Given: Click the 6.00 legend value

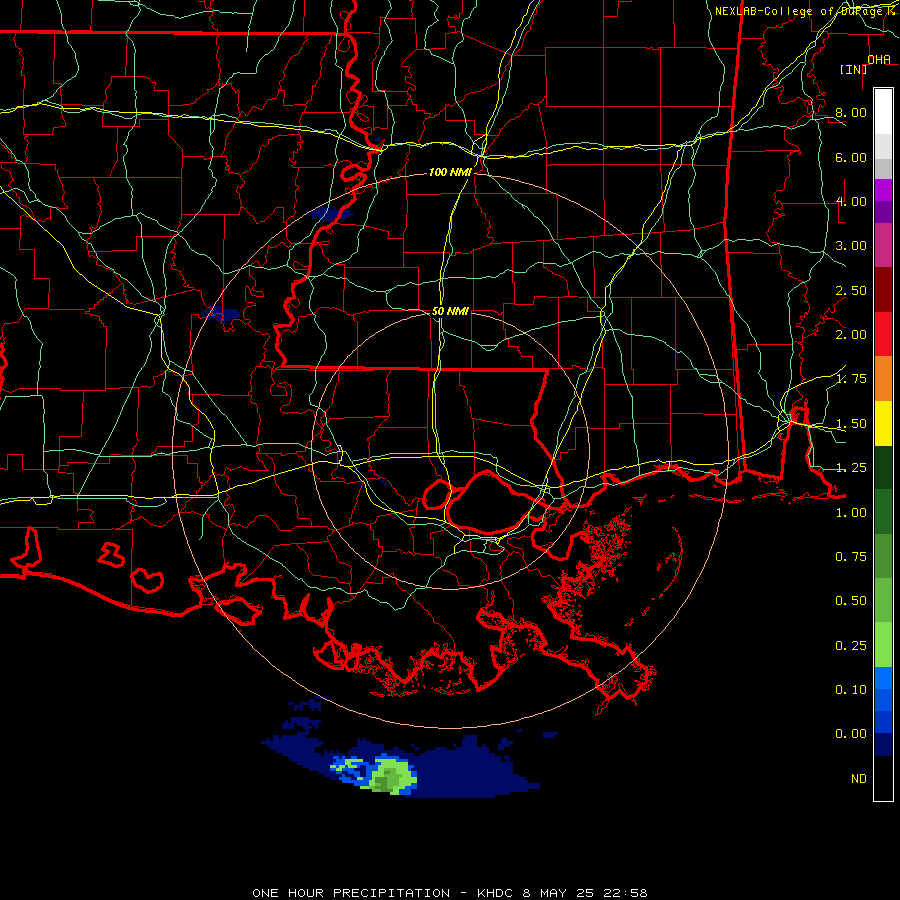Looking at the screenshot, I should 851,157.
